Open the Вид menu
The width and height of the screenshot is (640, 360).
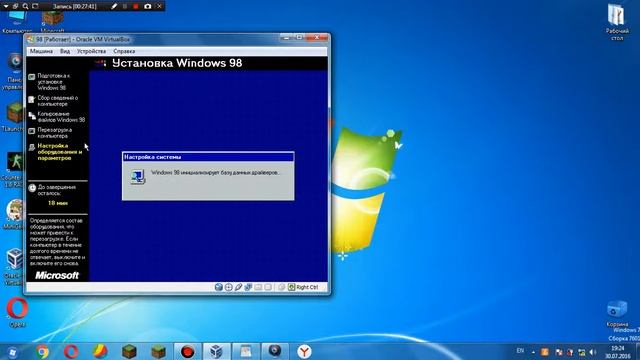click(x=65, y=51)
